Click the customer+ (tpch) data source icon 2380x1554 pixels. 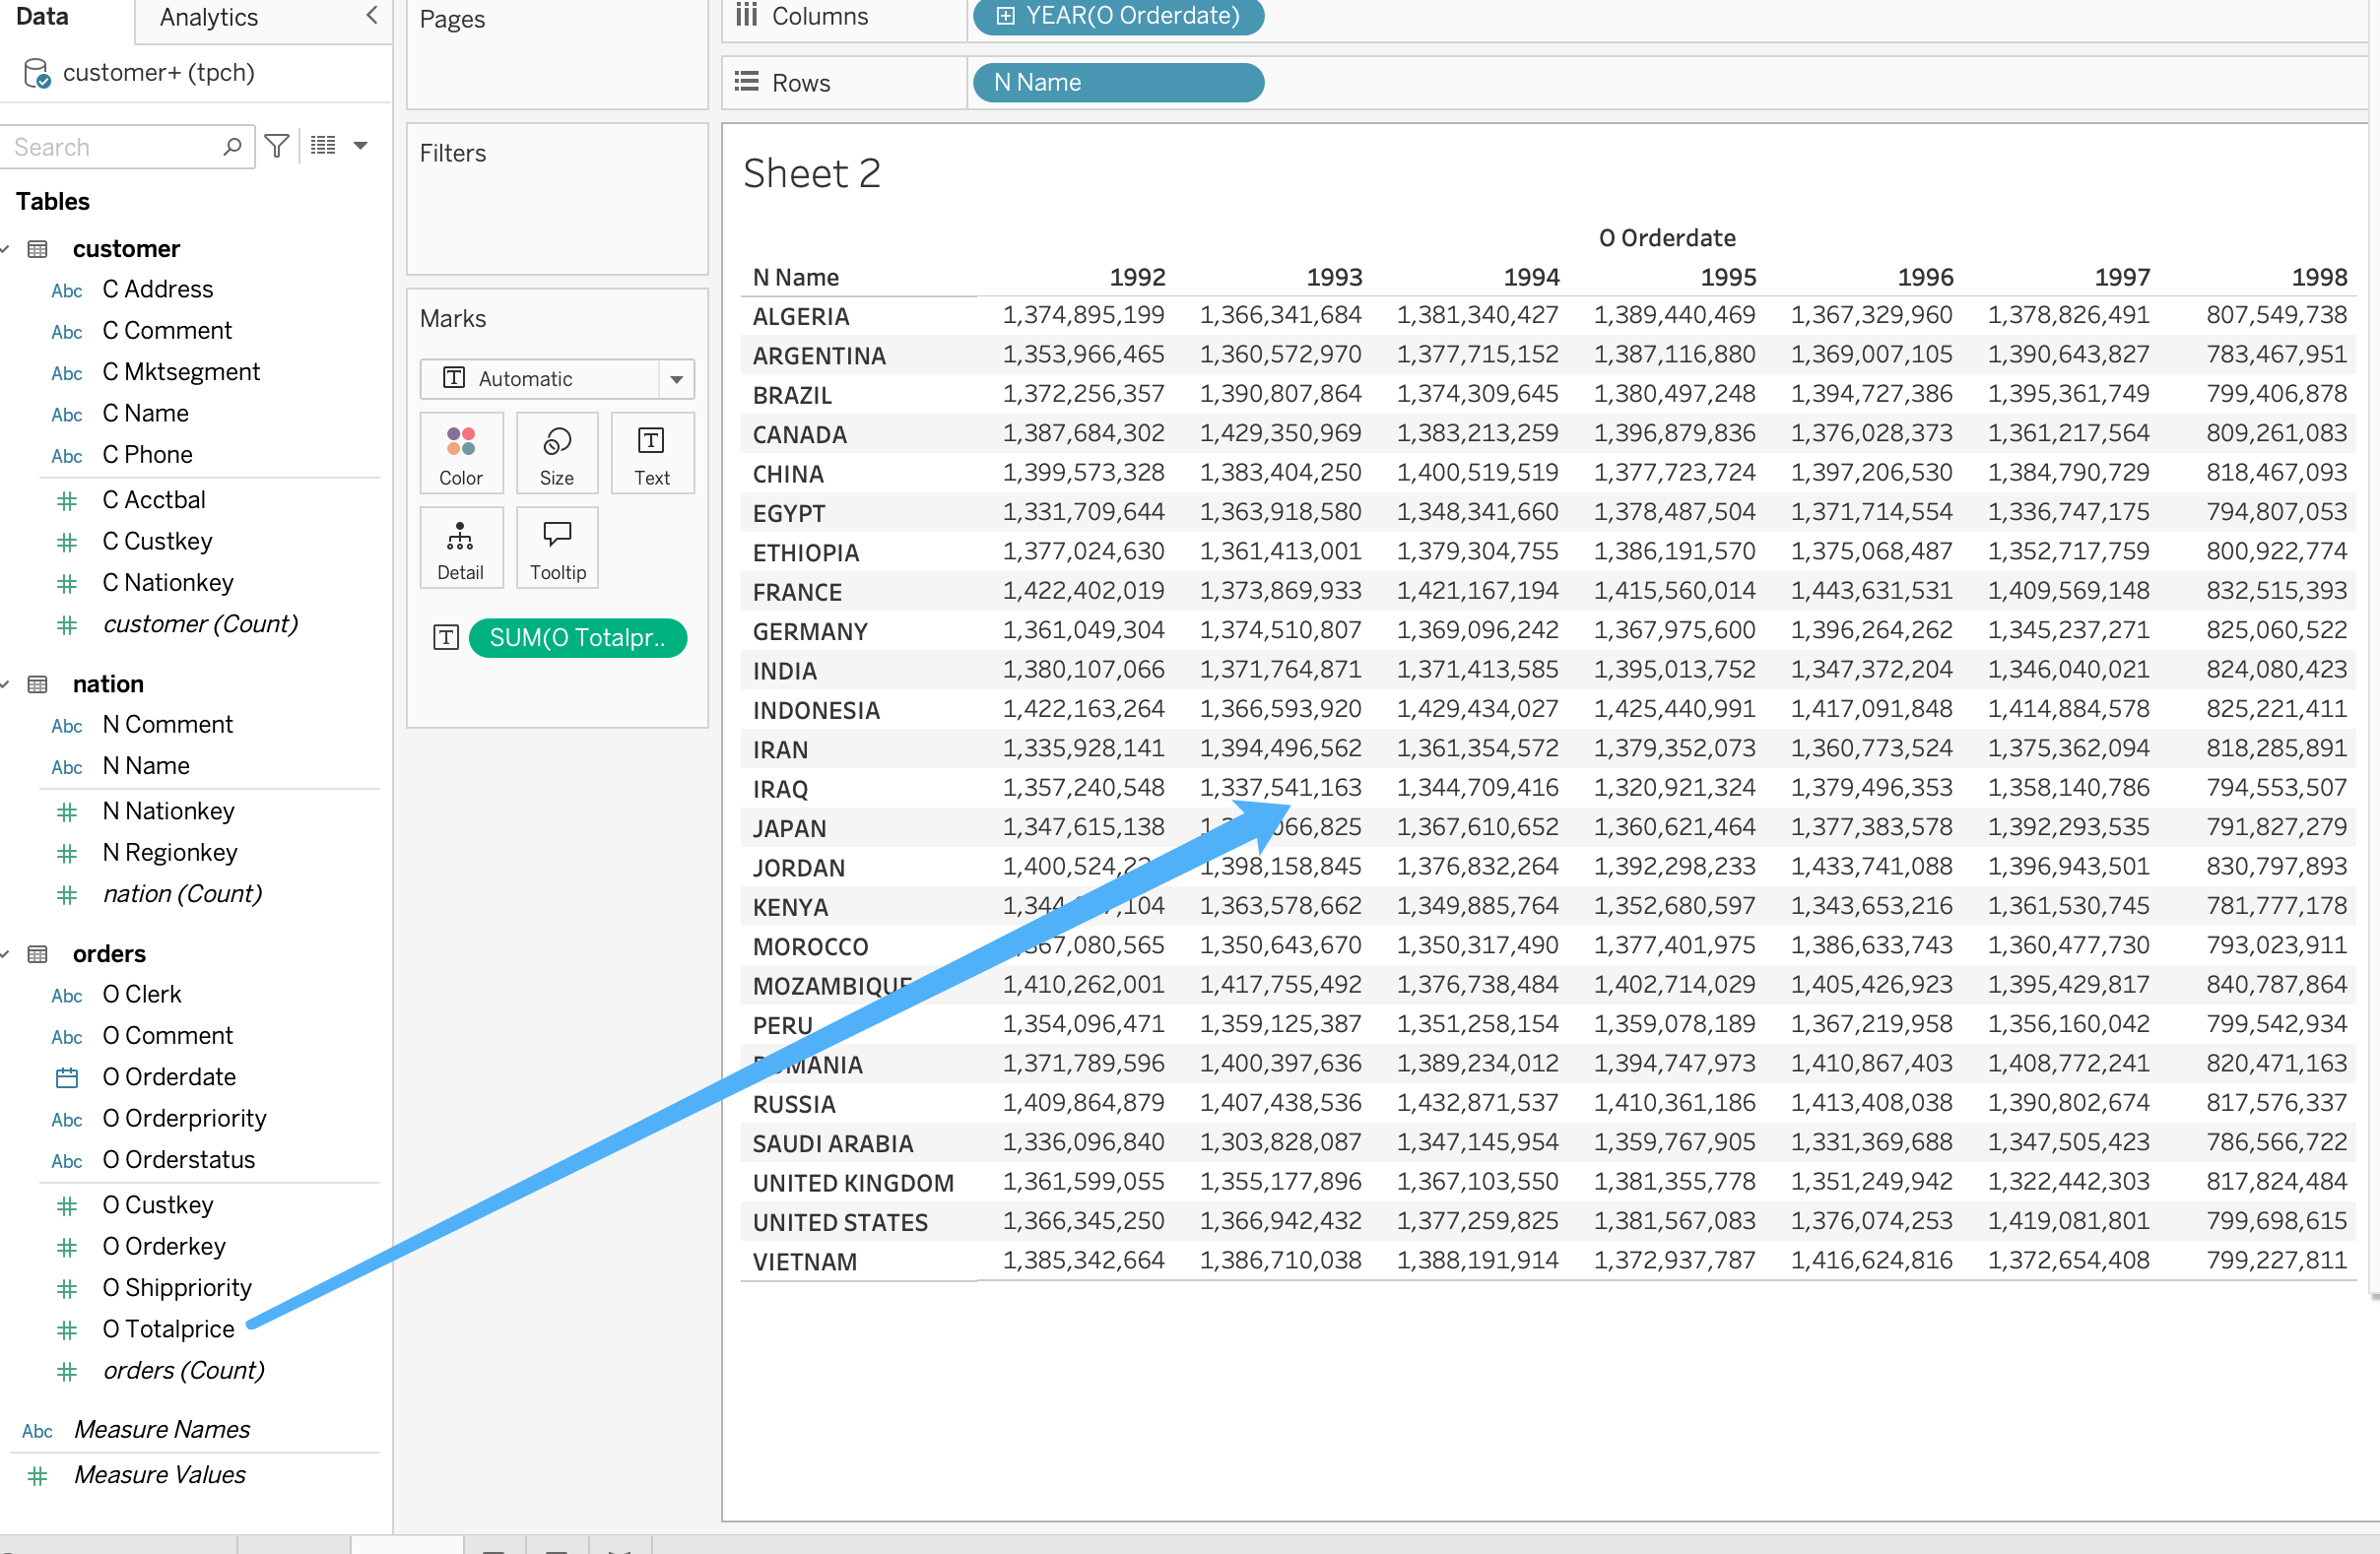[36, 73]
